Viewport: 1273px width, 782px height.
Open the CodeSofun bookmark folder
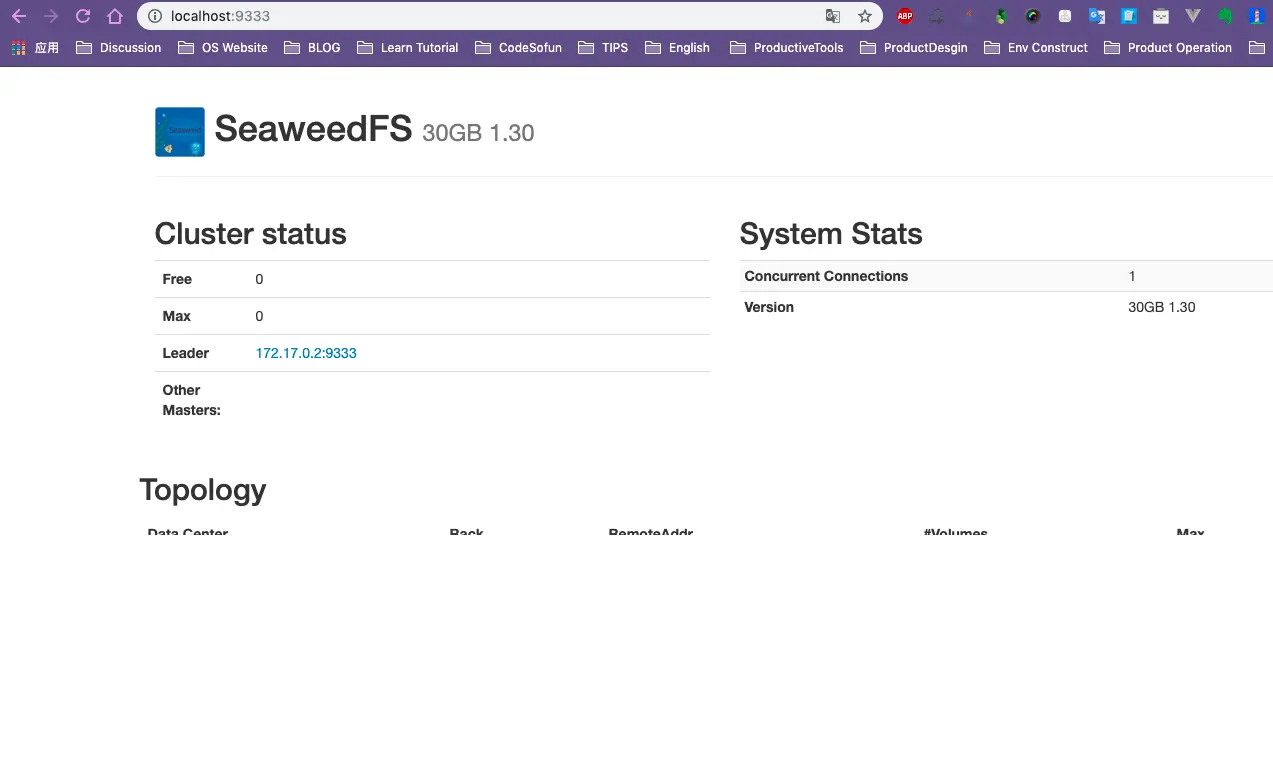pos(518,47)
